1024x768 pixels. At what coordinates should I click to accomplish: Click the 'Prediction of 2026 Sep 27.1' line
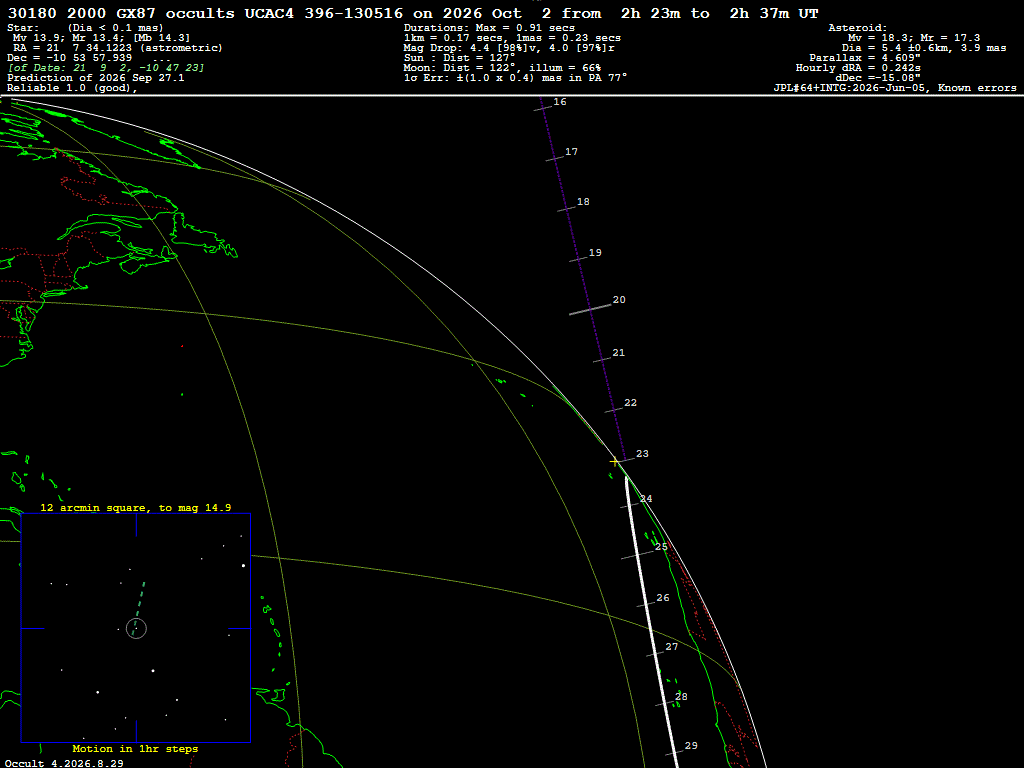(95, 78)
